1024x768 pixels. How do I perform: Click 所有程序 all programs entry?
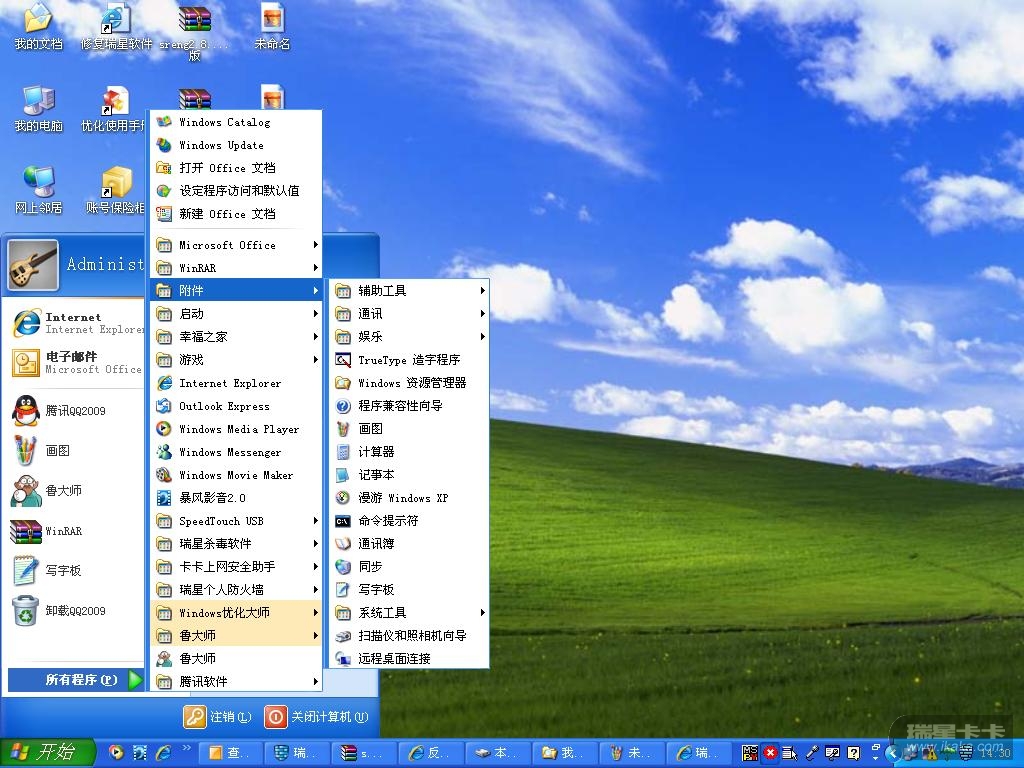click(x=80, y=680)
